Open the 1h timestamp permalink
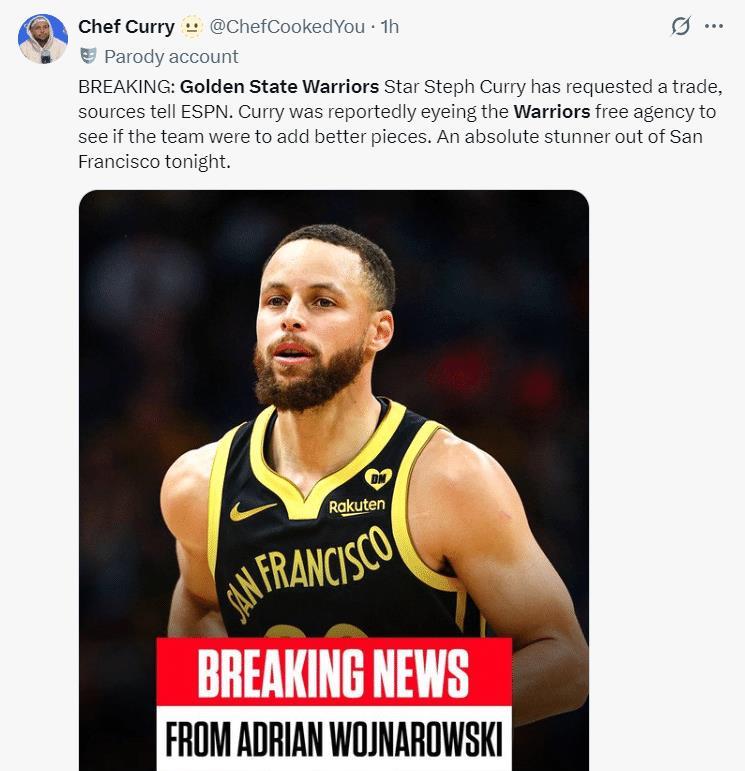Viewport: 745px width, 771px height. [x=390, y=27]
